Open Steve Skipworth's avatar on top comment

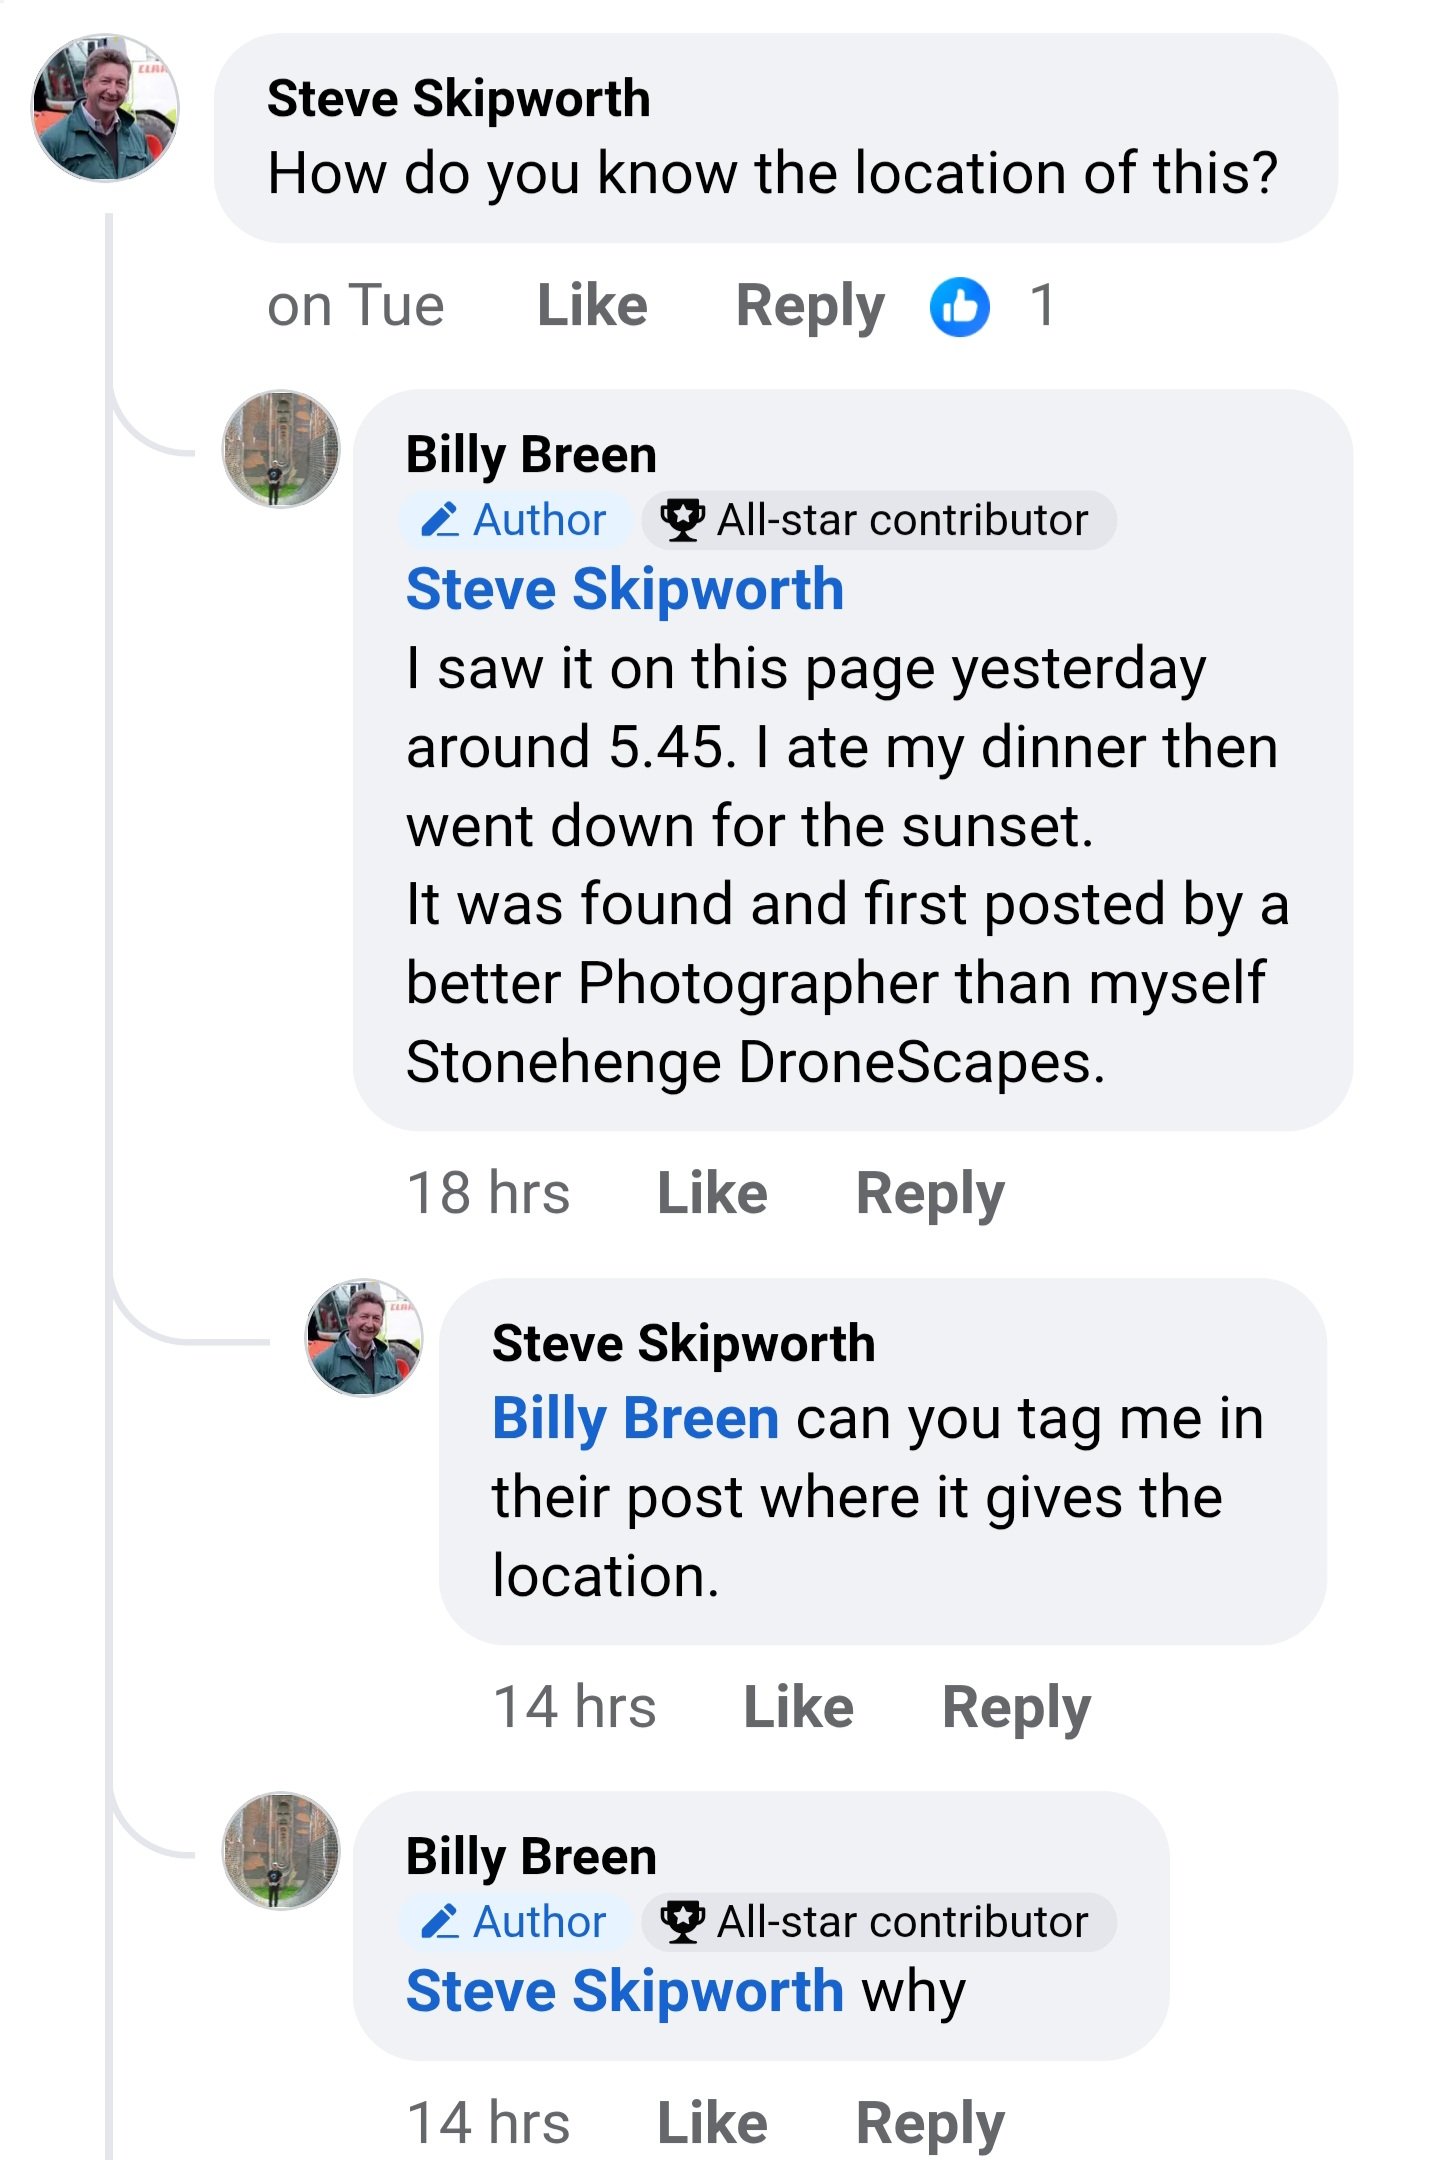point(105,109)
